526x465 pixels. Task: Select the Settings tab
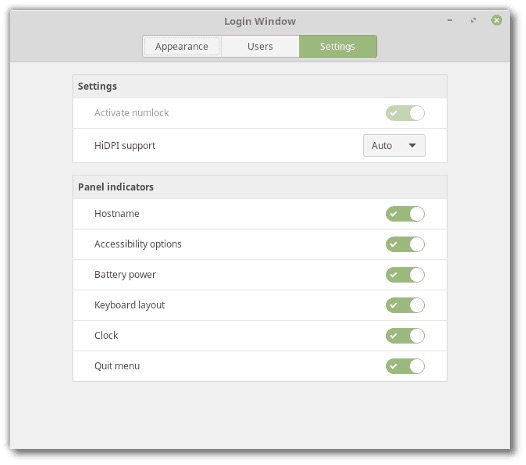click(337, 47)
